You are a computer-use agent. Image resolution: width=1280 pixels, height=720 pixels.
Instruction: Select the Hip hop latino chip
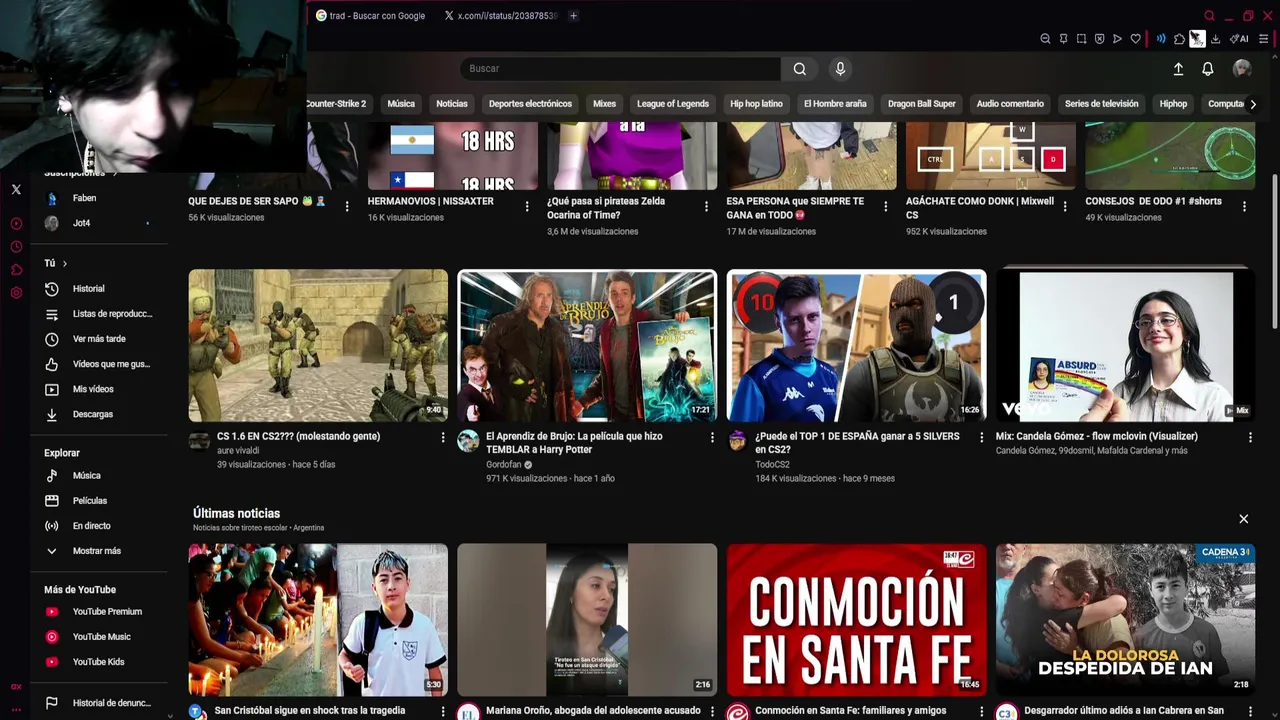[756, 104]
